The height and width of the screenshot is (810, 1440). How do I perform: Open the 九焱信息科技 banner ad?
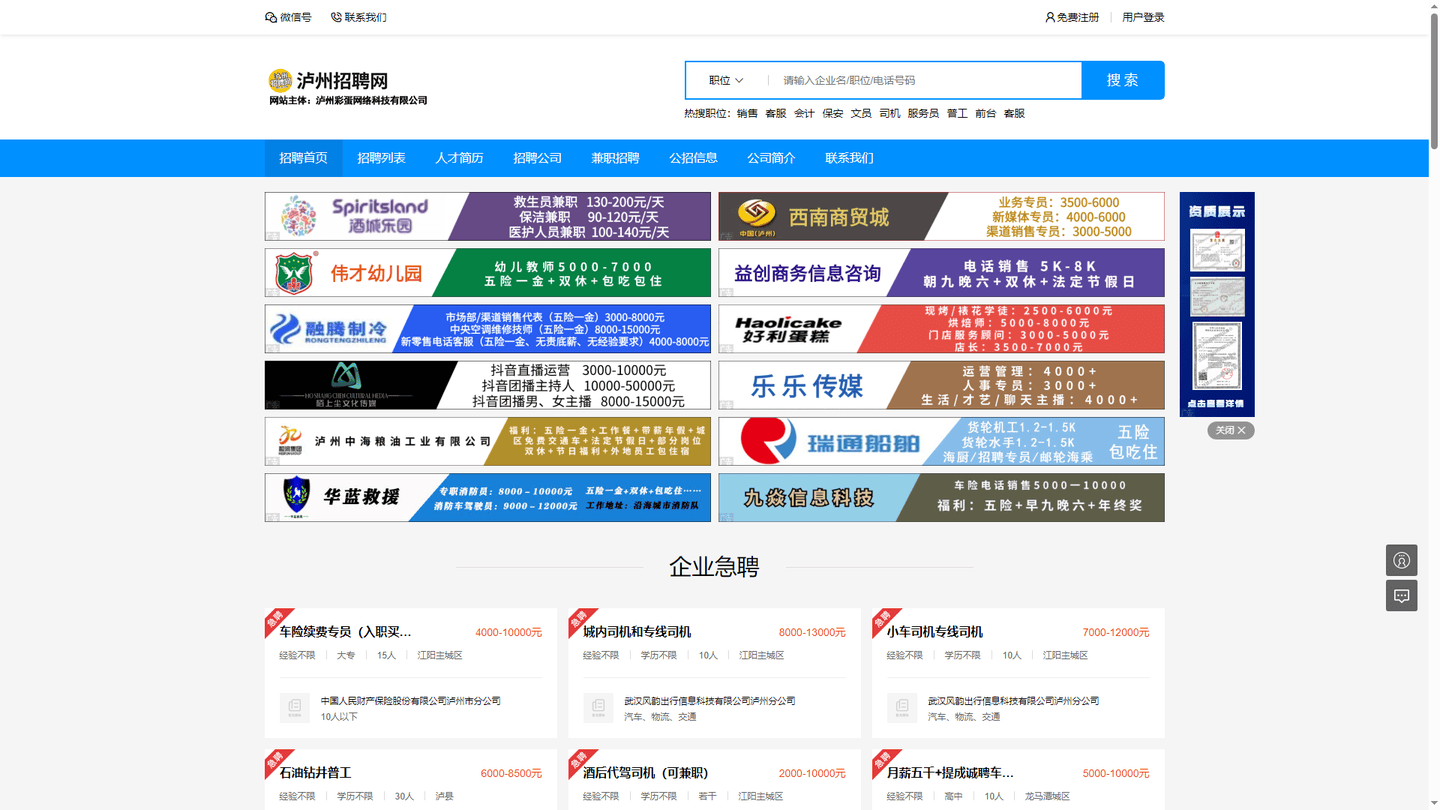[941, 497]
